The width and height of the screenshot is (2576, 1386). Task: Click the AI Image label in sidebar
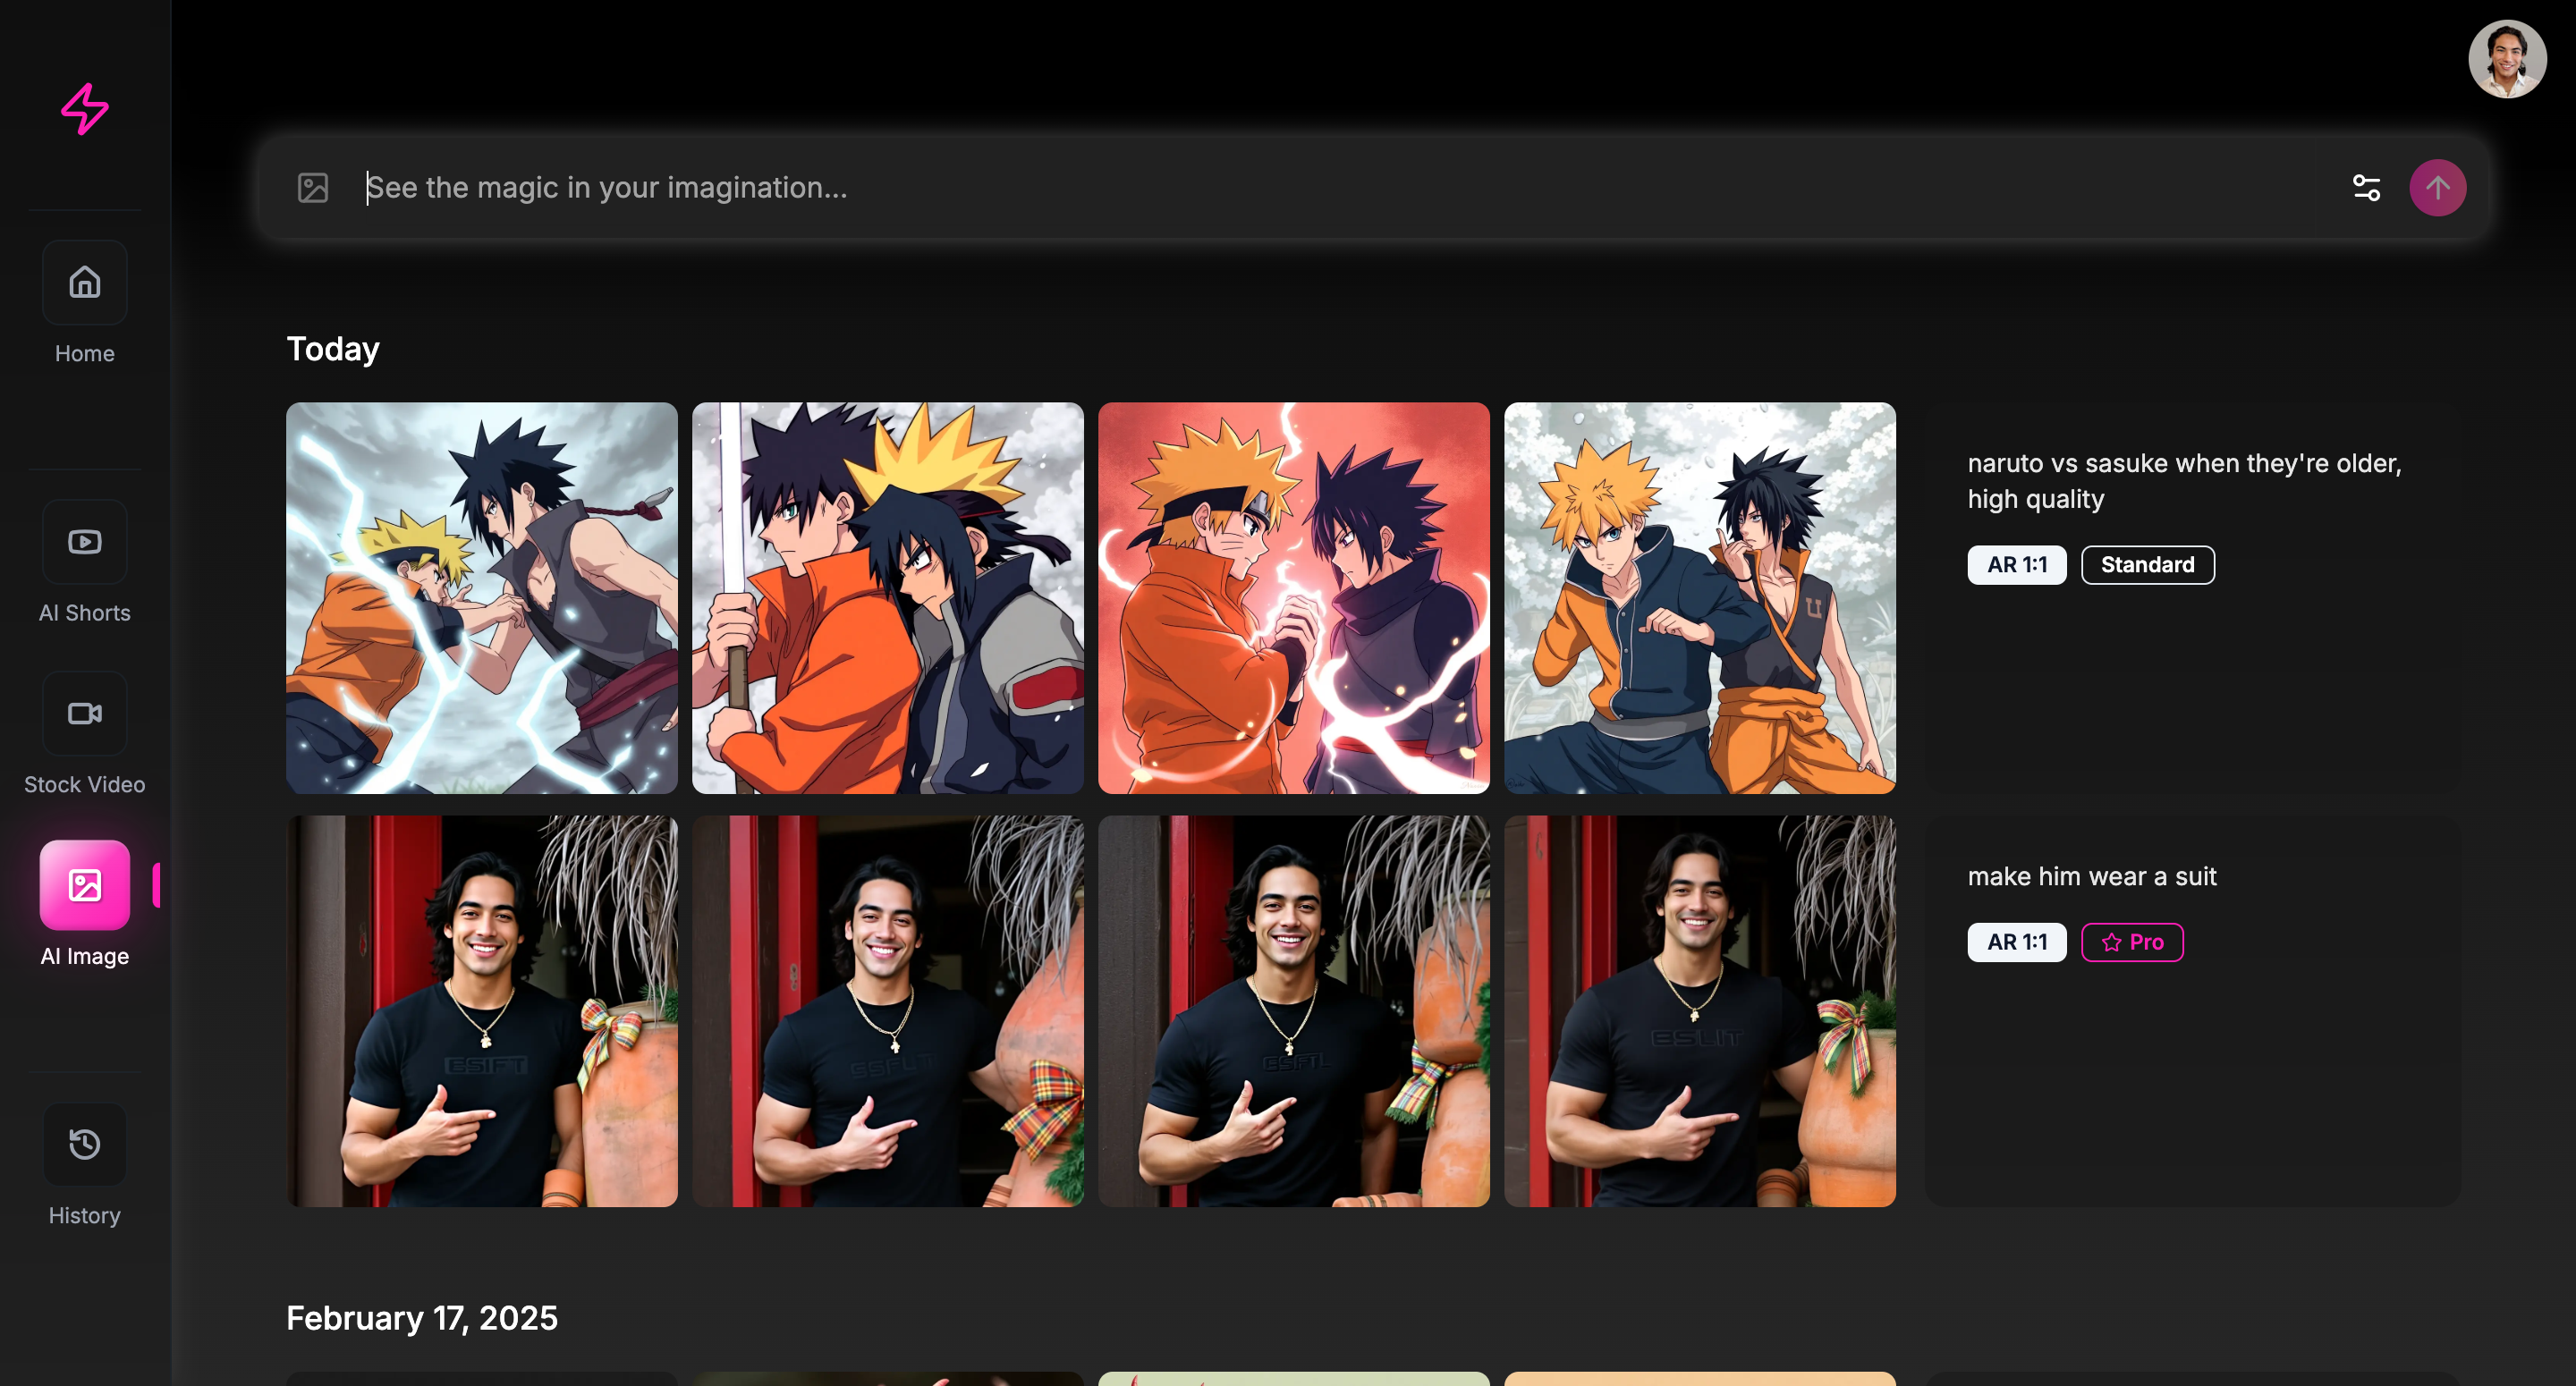[x=85, y=957]
